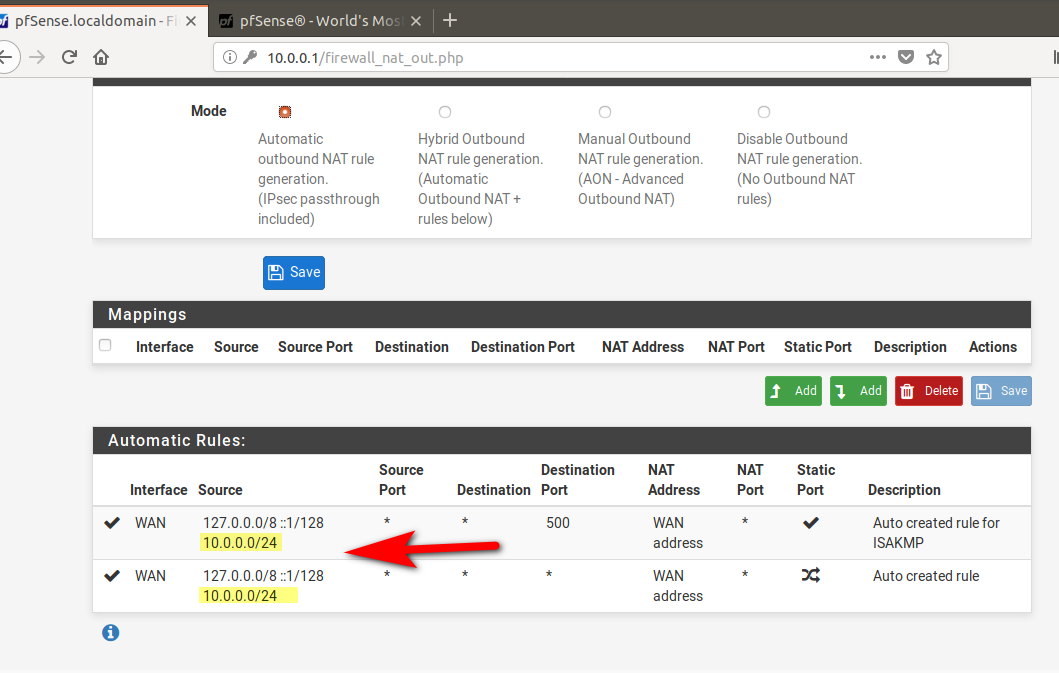Open a new browser tab
Screen dimensions: 1059x673
coord(450,21)
